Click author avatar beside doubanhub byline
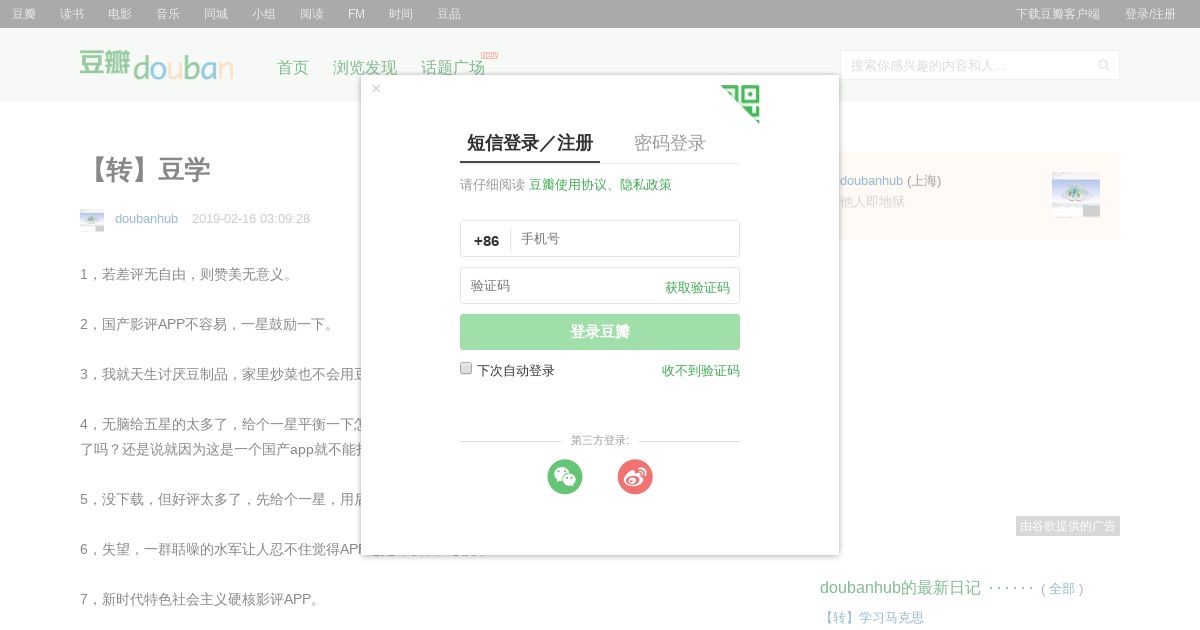Image resolution: width=1200 pixels, height=630 pixels. (92, 220)
